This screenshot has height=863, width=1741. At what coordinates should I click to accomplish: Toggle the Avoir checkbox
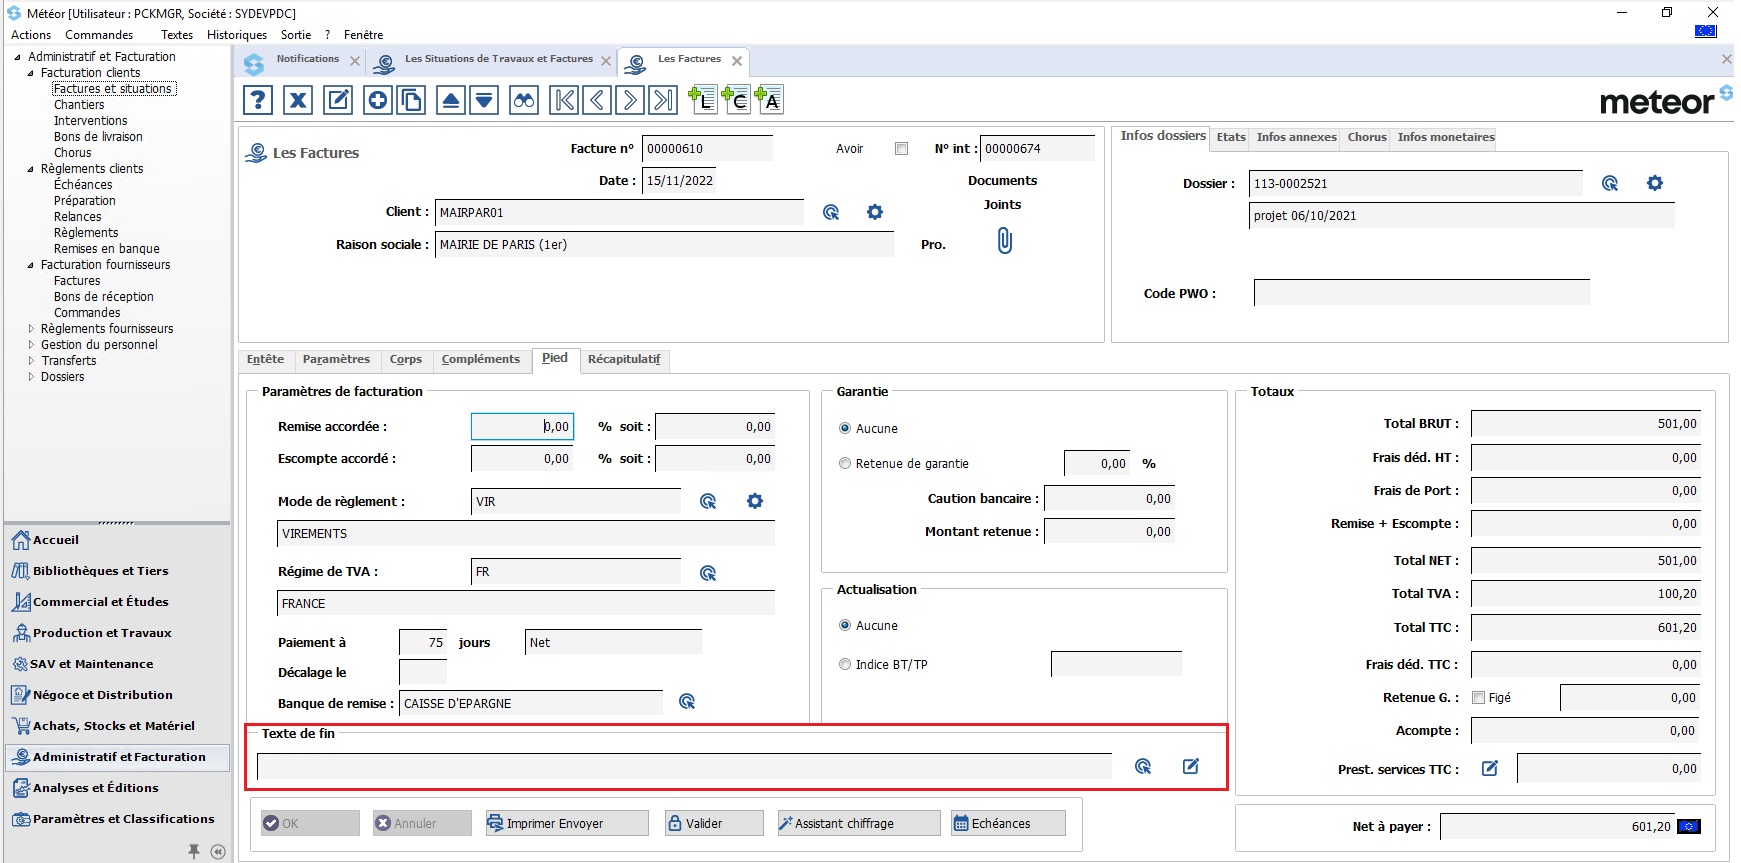pyautogui.click(x=901, y=148)
